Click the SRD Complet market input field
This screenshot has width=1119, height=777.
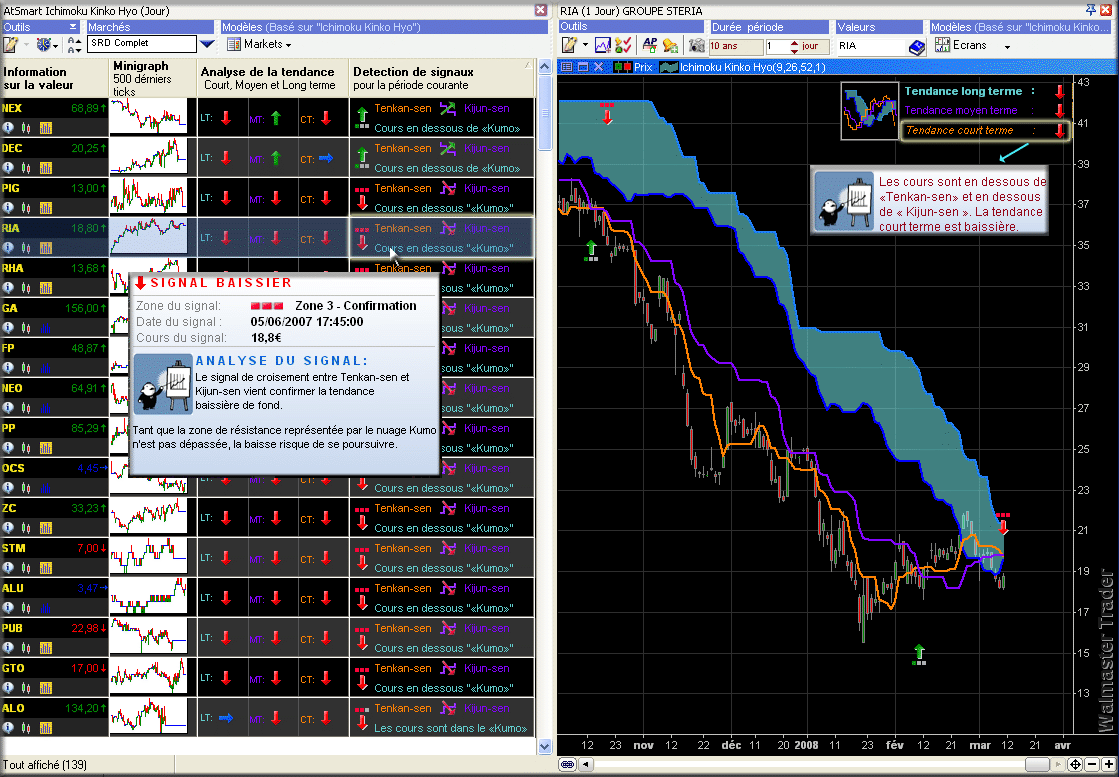pos(141,44)
